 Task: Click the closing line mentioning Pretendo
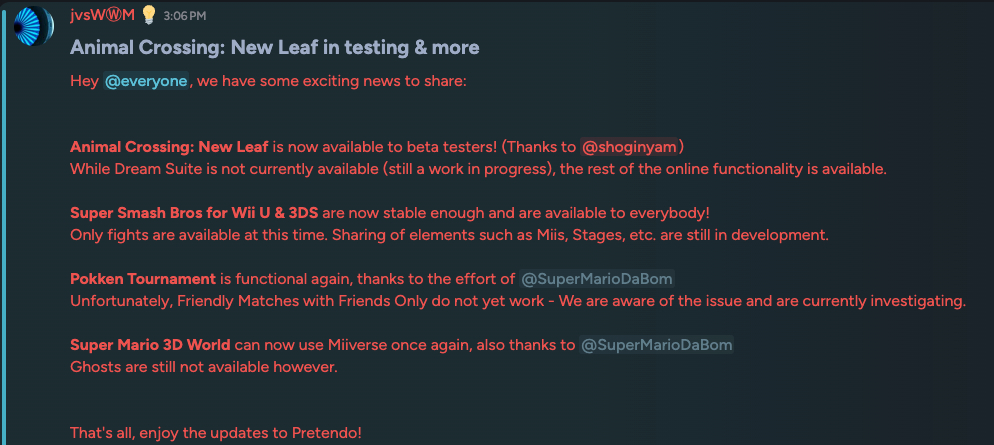coord(215,433)
